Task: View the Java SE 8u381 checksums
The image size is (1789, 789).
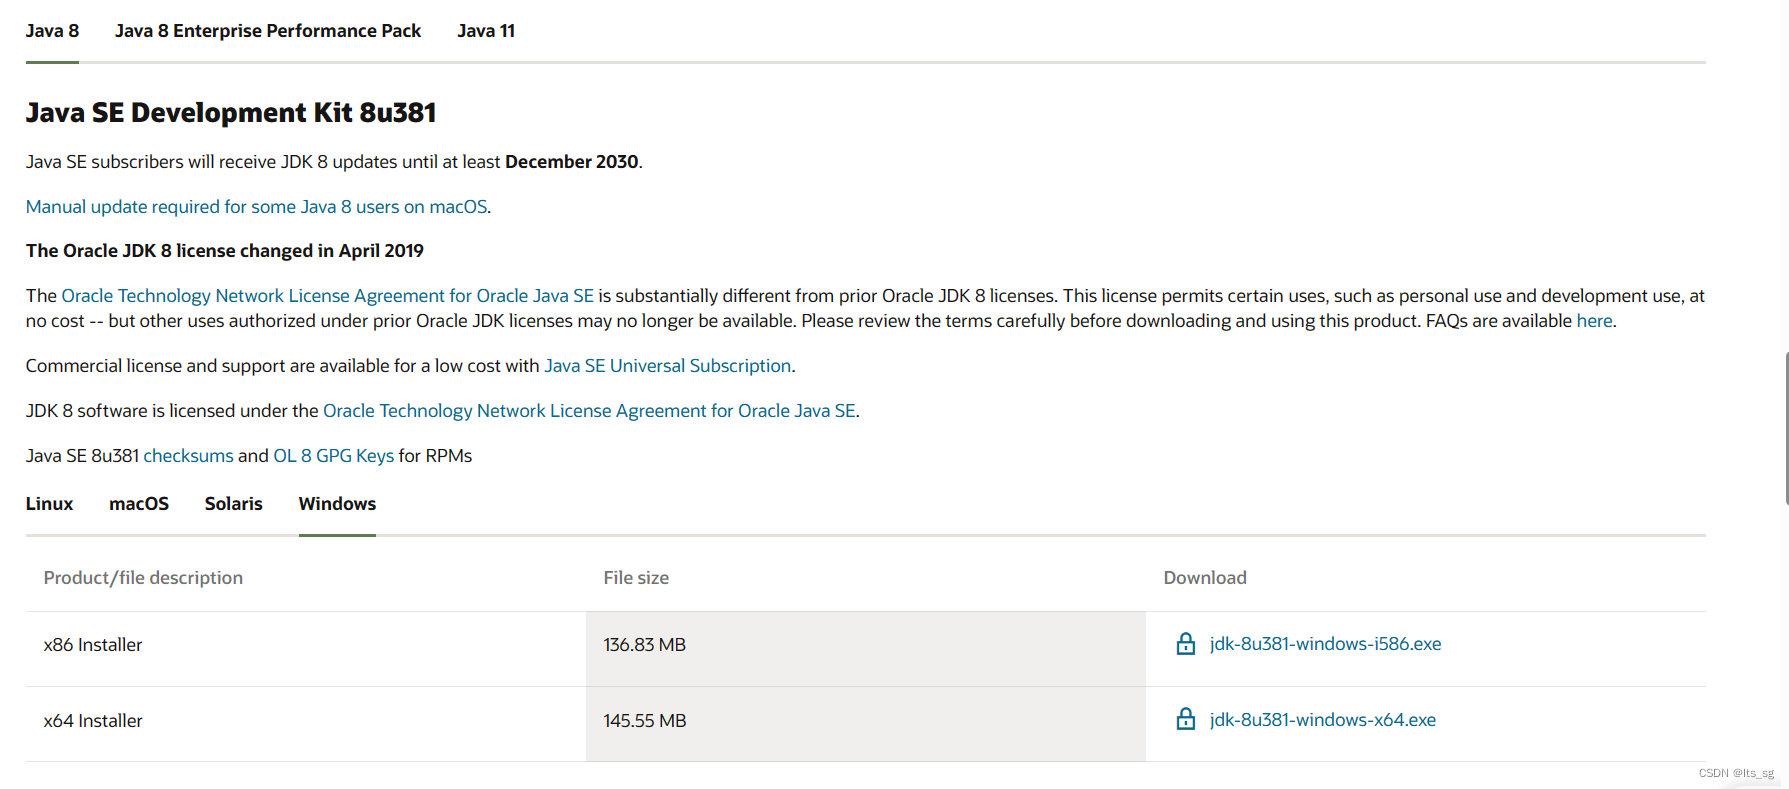Action: pos(188,456)
